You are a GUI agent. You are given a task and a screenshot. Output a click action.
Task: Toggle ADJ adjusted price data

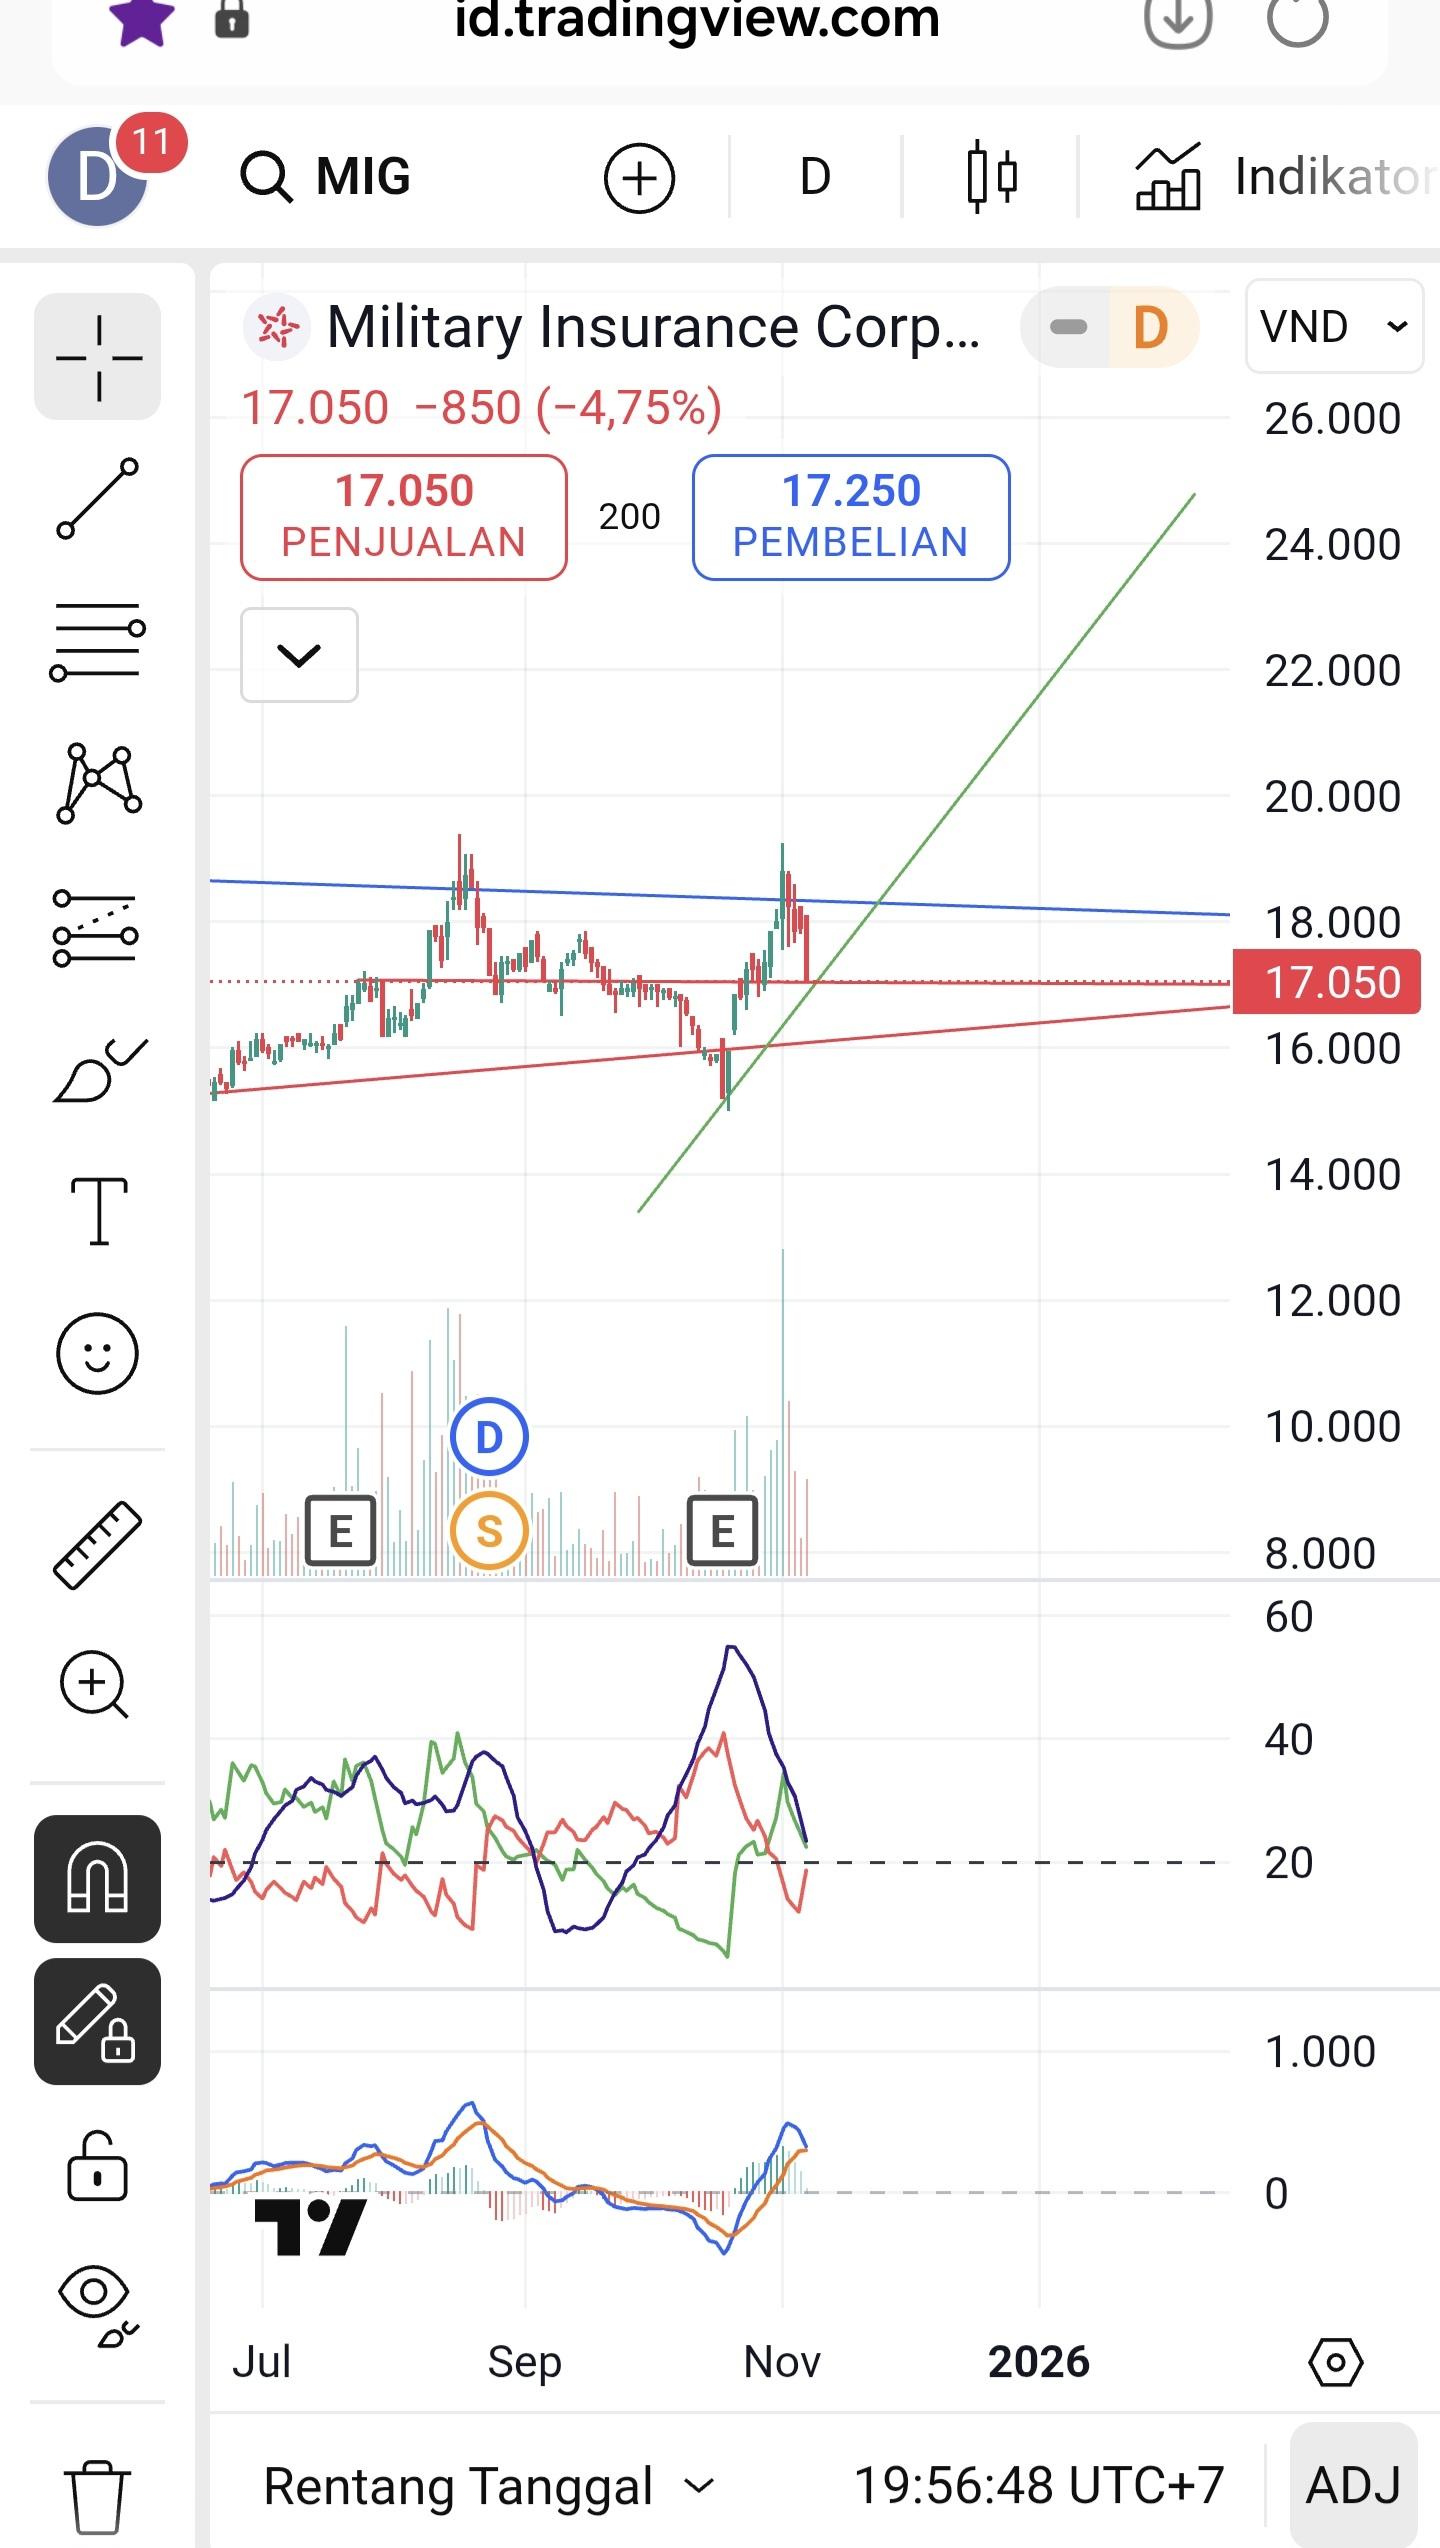coord(1353,2485)
